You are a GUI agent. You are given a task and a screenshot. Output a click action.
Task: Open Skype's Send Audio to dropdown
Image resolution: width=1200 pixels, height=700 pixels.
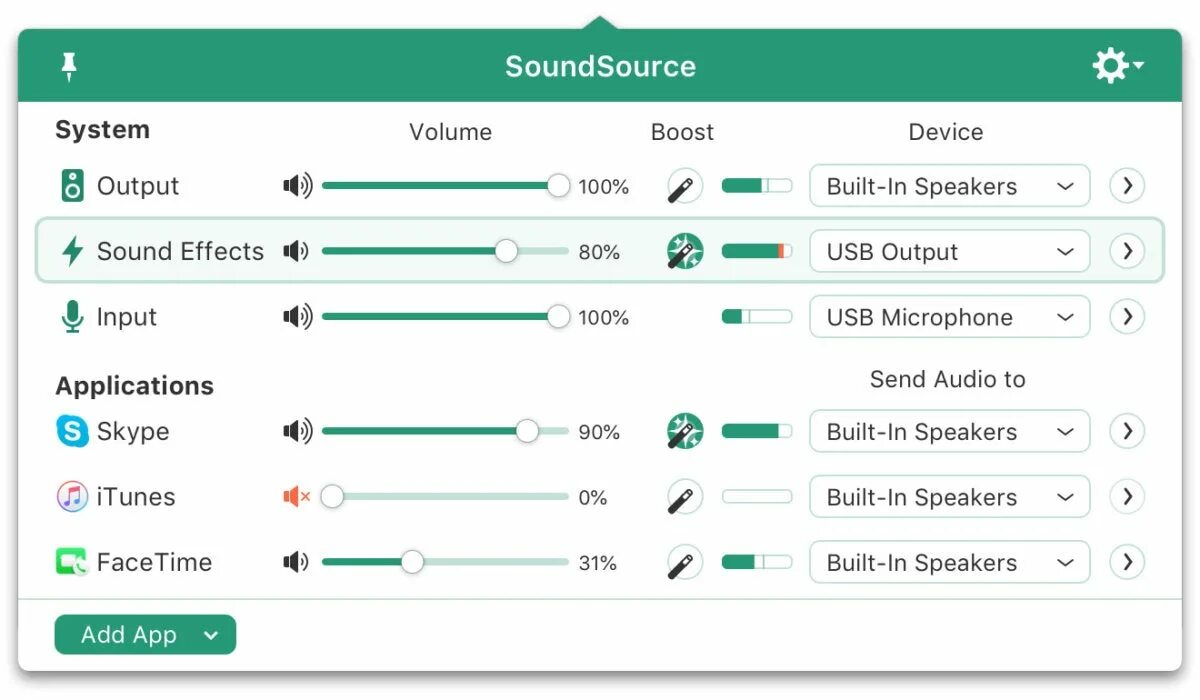(x=949, y=432)
